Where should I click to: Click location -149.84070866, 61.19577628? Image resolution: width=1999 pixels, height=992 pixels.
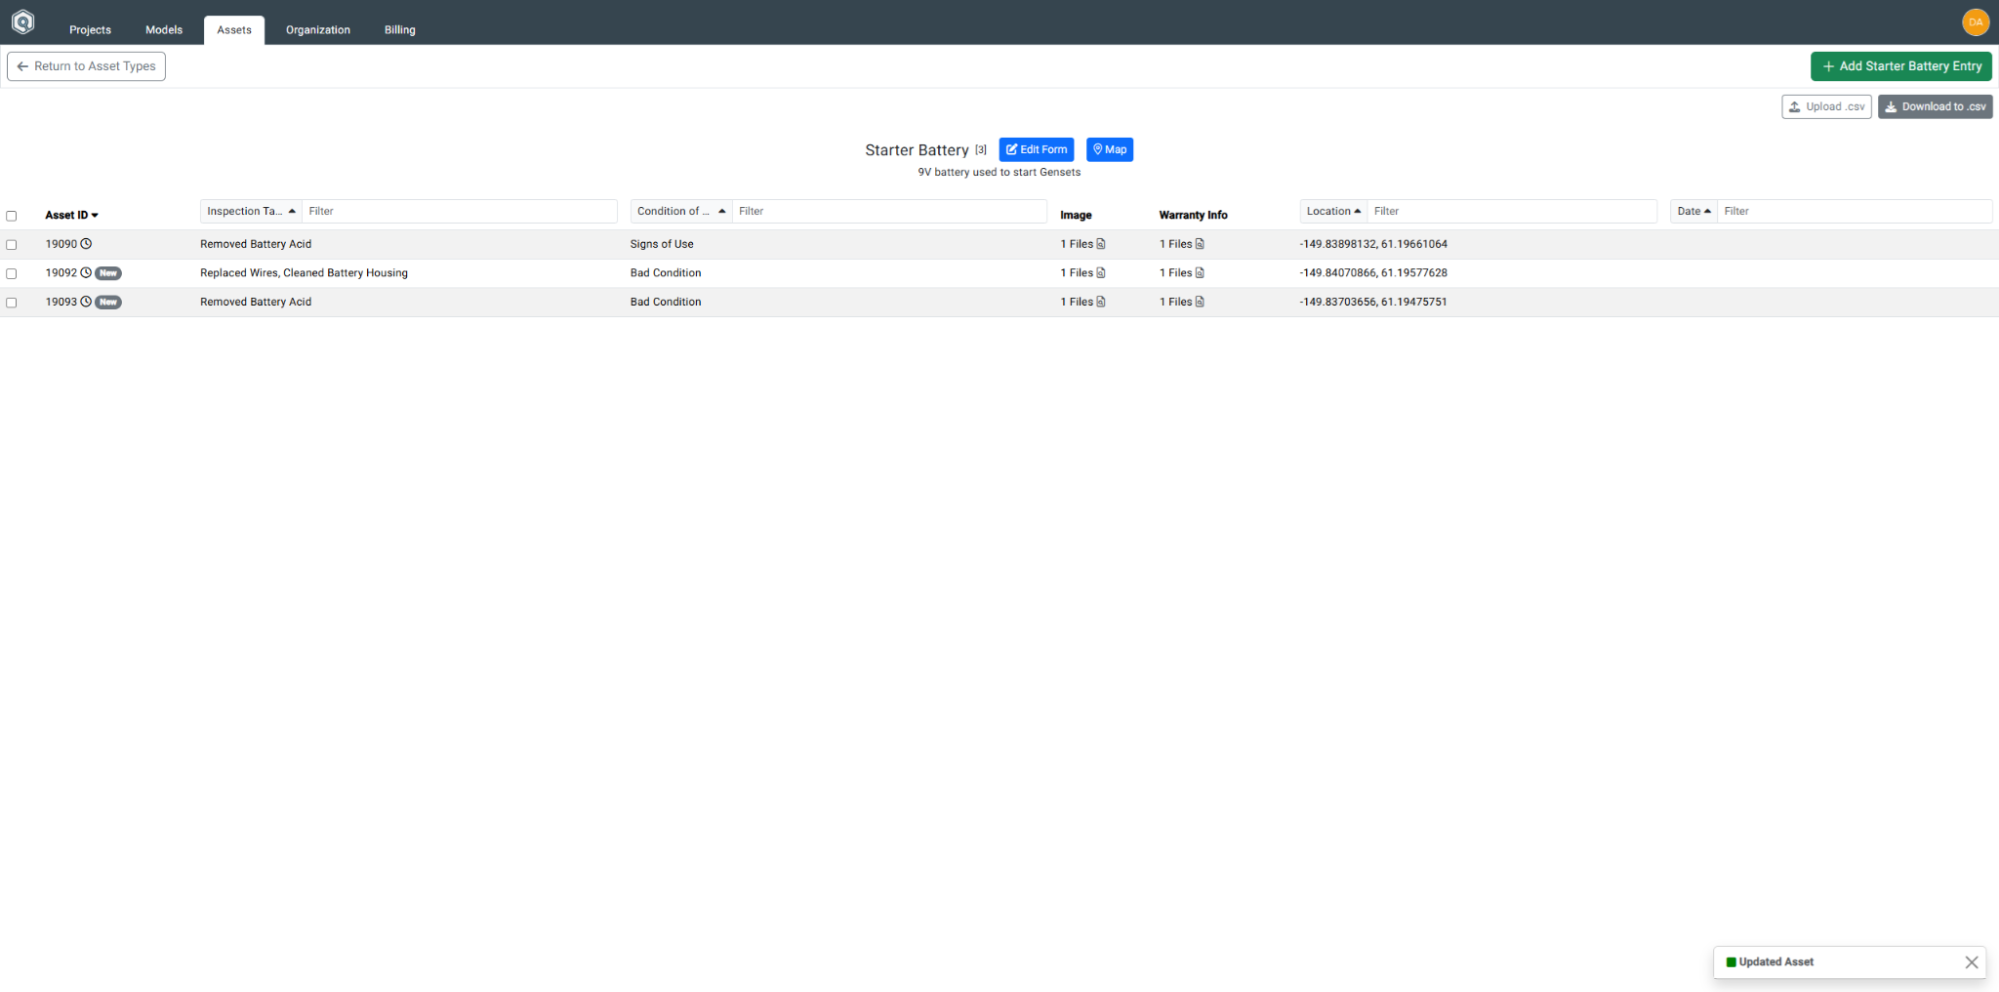click(x=1374, y=273)
